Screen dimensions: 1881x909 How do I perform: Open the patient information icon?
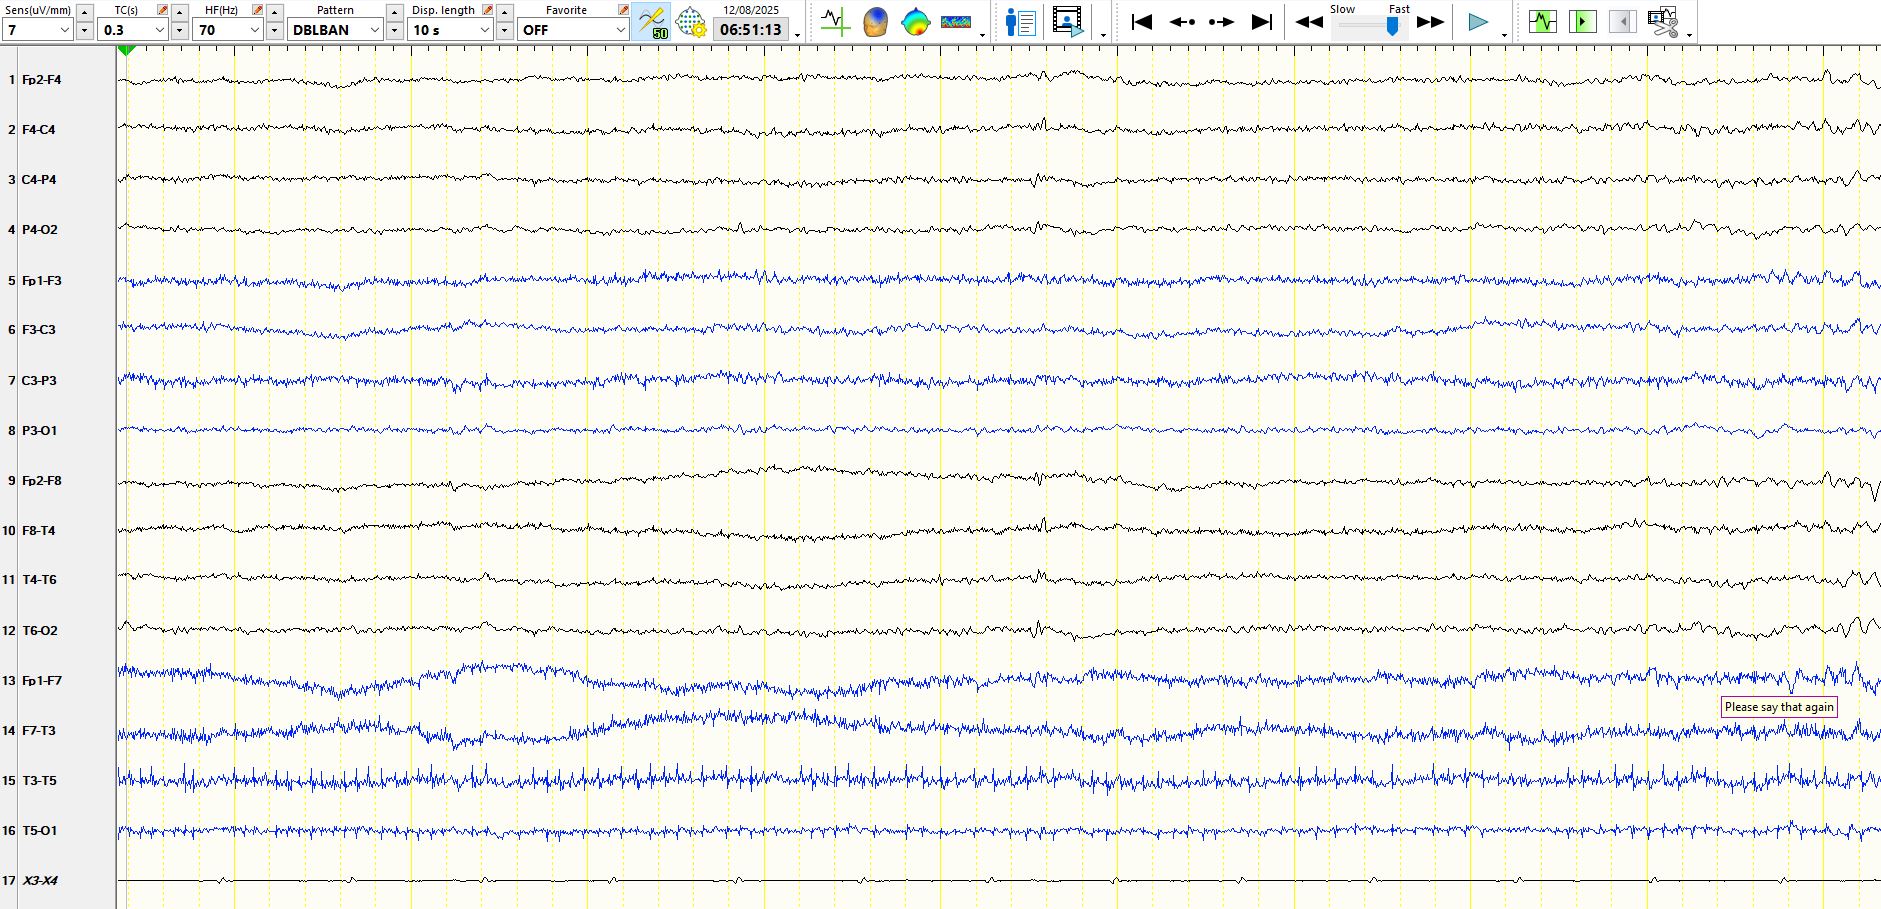pyautogui.click(x=1020, y=22)
